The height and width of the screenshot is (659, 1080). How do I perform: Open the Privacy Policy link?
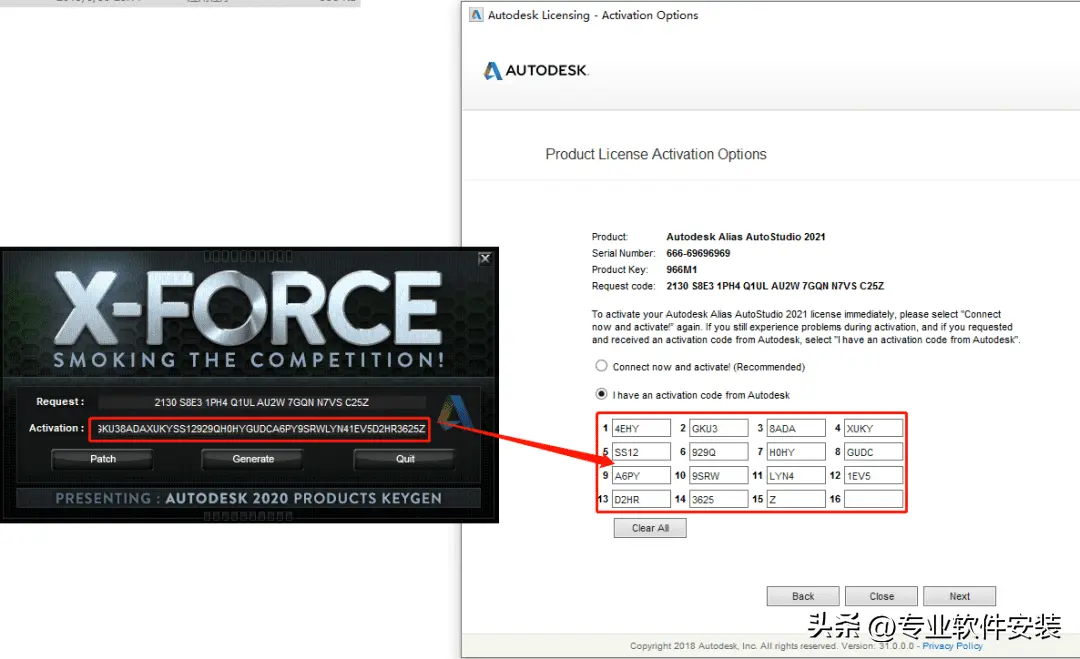(x=952, y=646)
